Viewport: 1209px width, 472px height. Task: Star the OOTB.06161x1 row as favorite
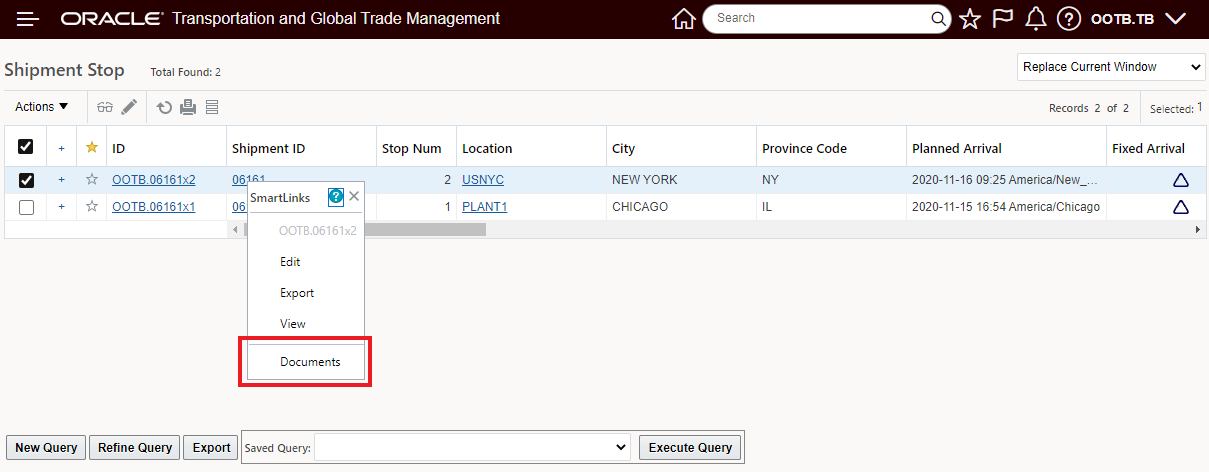point(92,207)
